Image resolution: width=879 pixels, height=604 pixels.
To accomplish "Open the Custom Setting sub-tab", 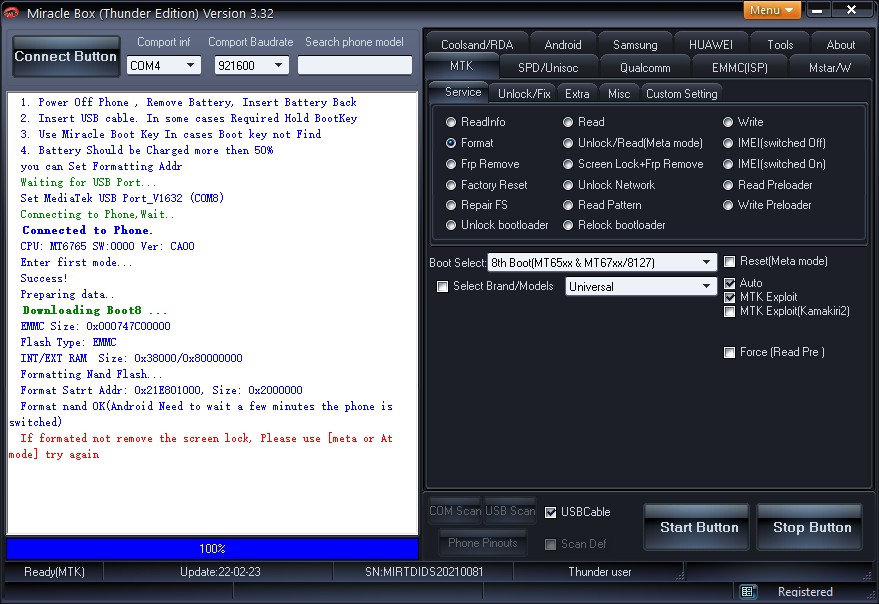I will (681, 94).
